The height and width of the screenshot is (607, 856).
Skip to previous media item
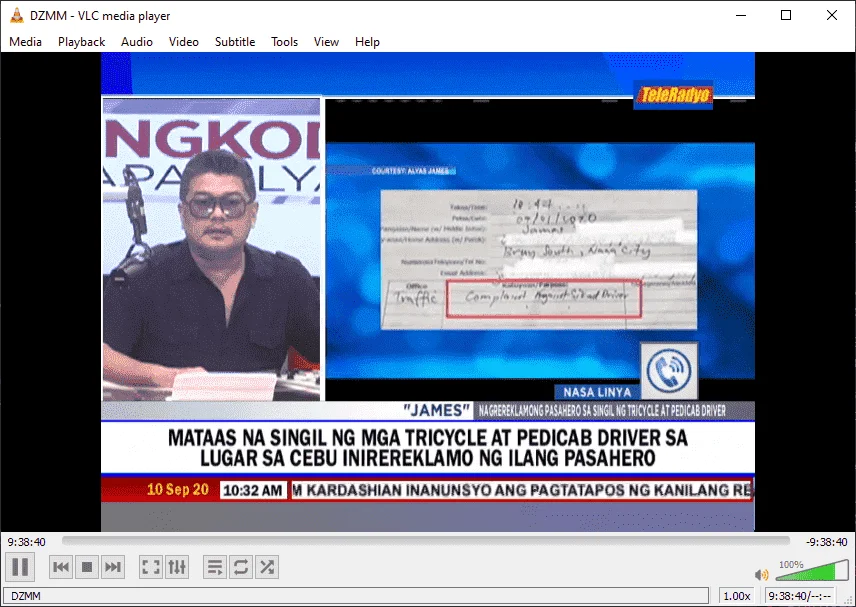click(61, 567)
